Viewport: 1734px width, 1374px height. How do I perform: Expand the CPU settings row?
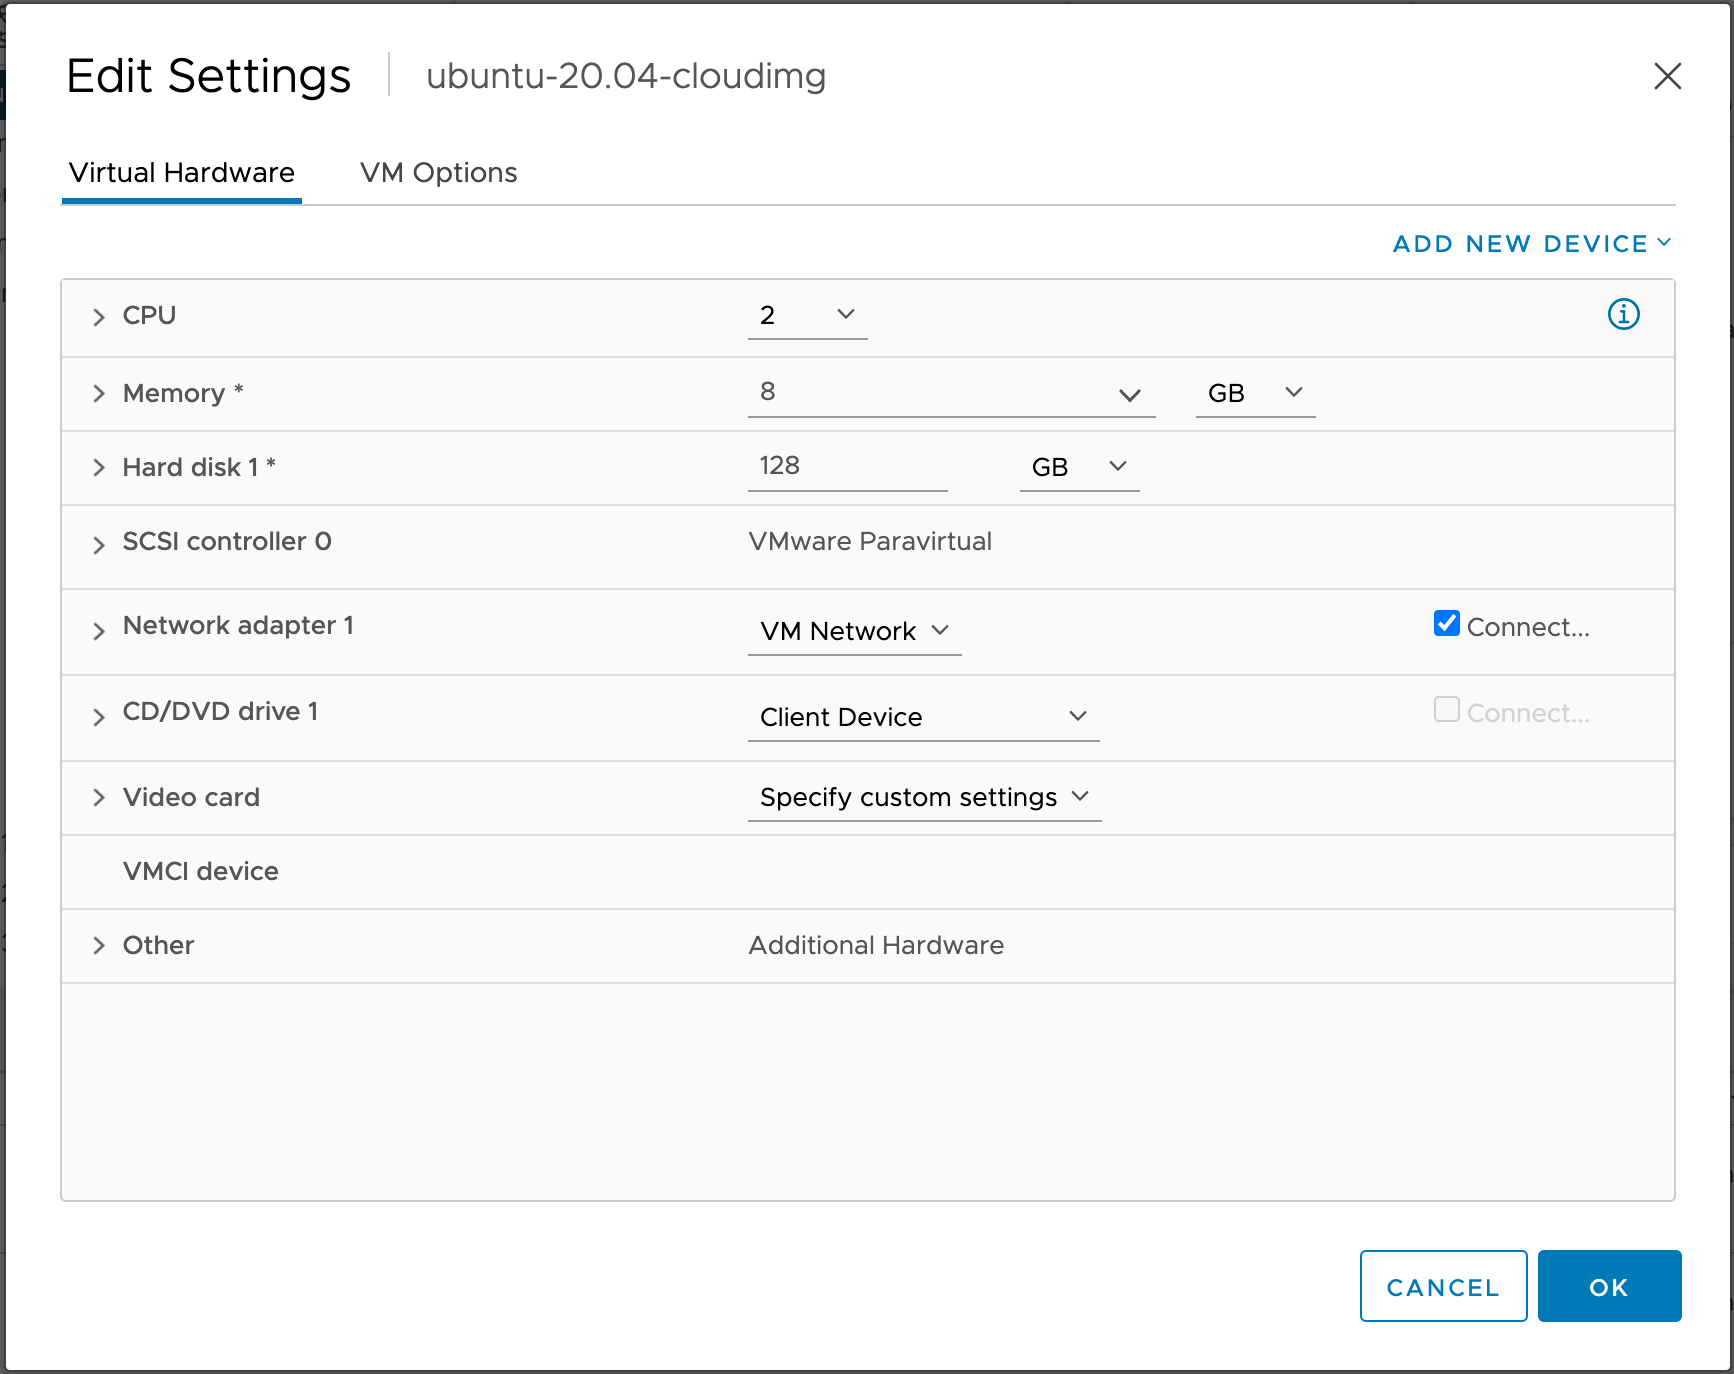[x=99, y=316]
